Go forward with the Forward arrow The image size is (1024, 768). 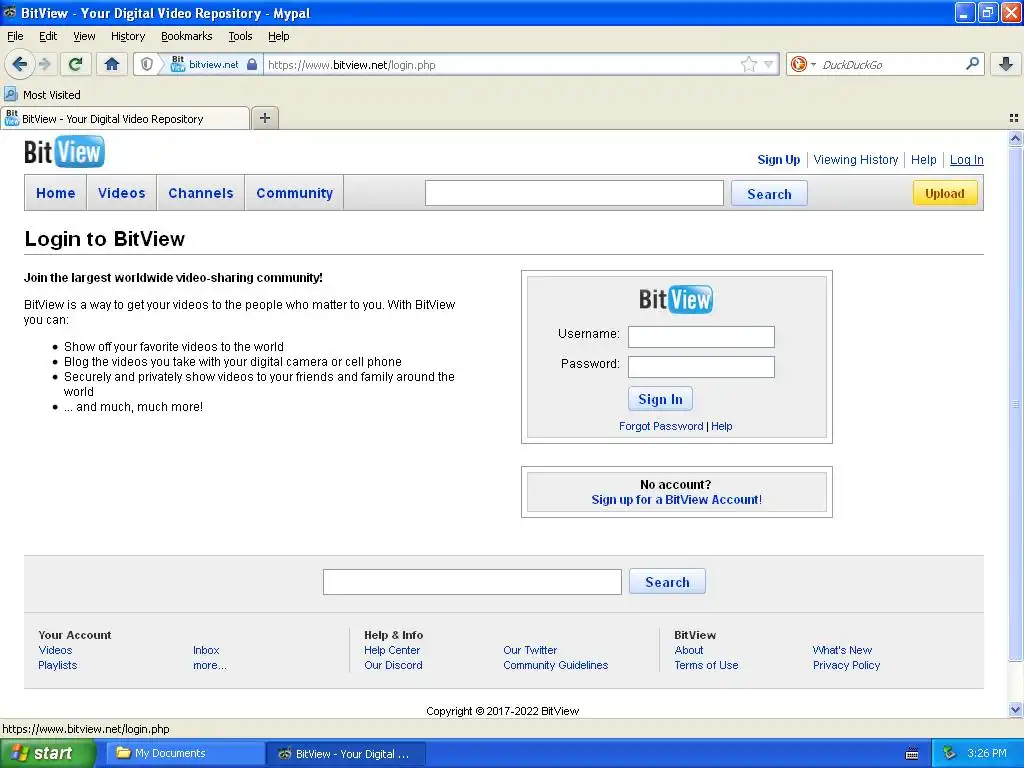[x=45, y=64]
